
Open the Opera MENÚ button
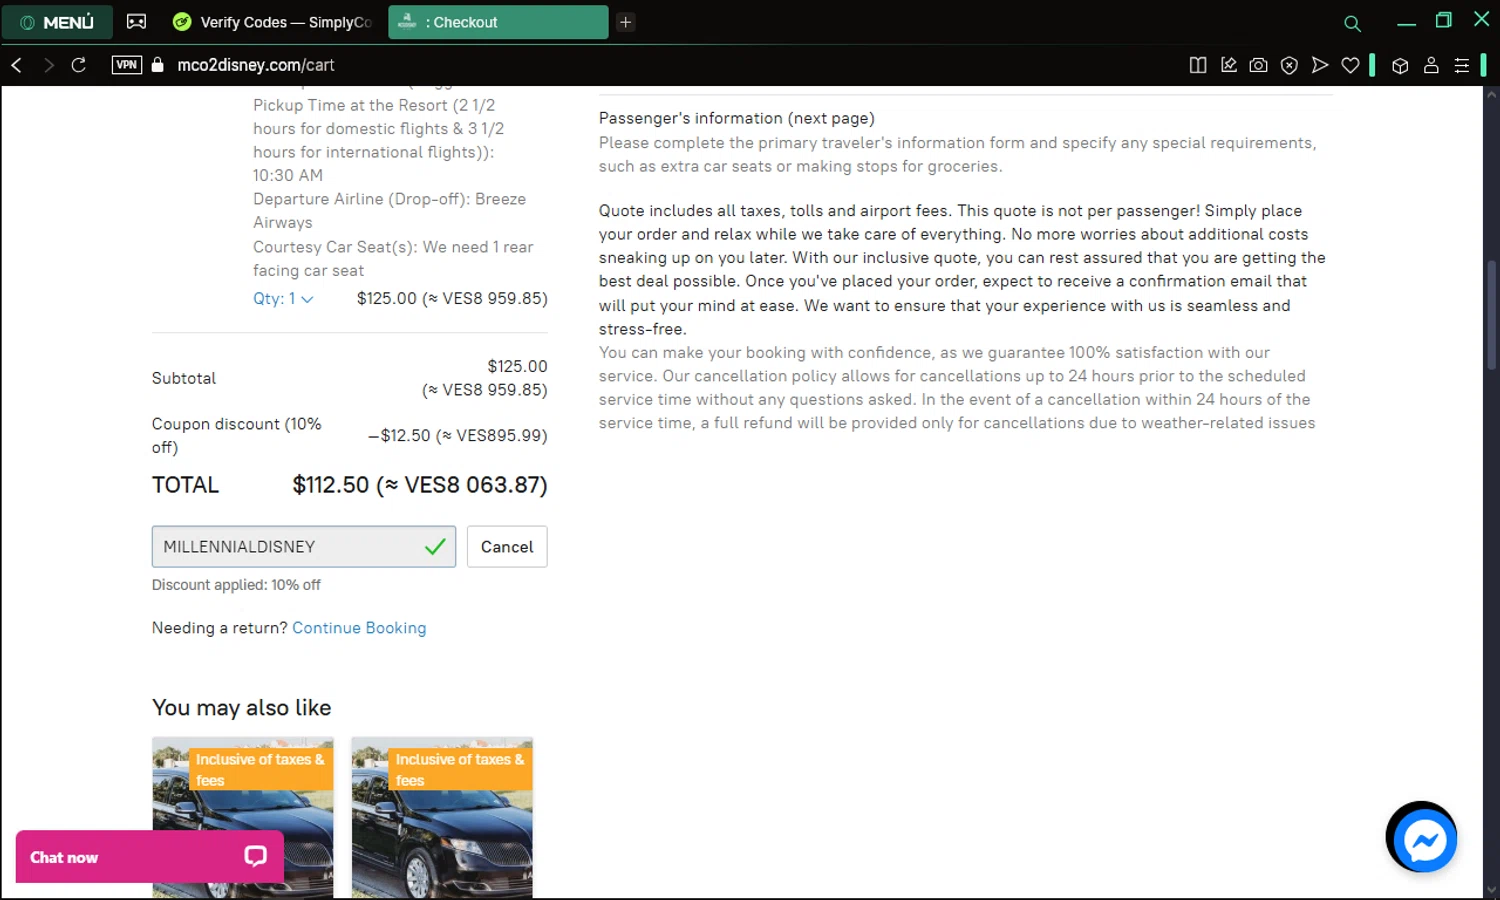point(57,22)
